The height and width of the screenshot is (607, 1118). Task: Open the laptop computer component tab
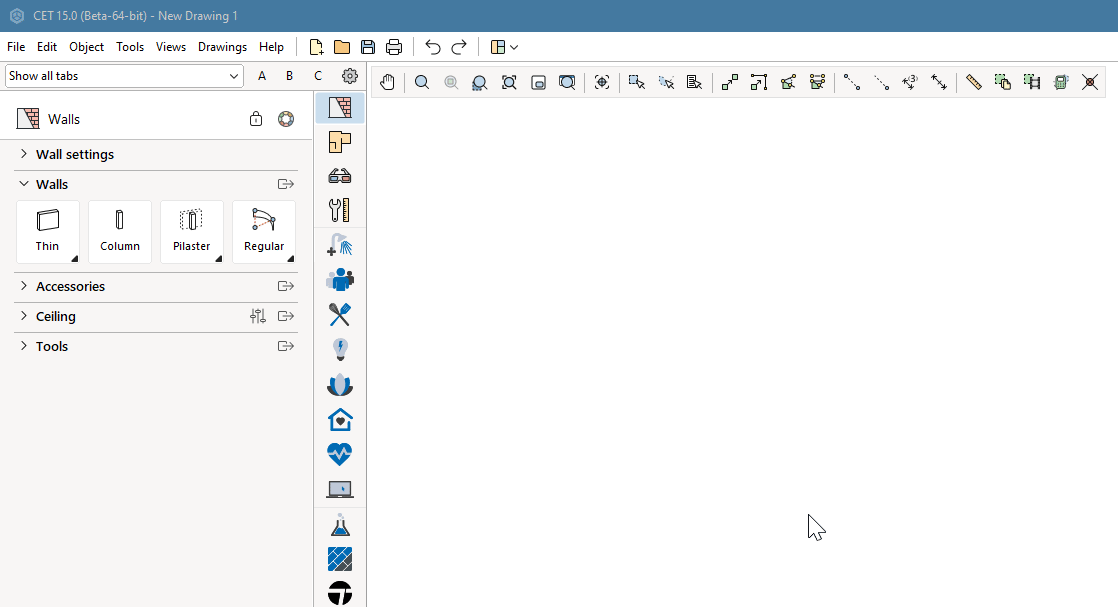pos(340,489)
